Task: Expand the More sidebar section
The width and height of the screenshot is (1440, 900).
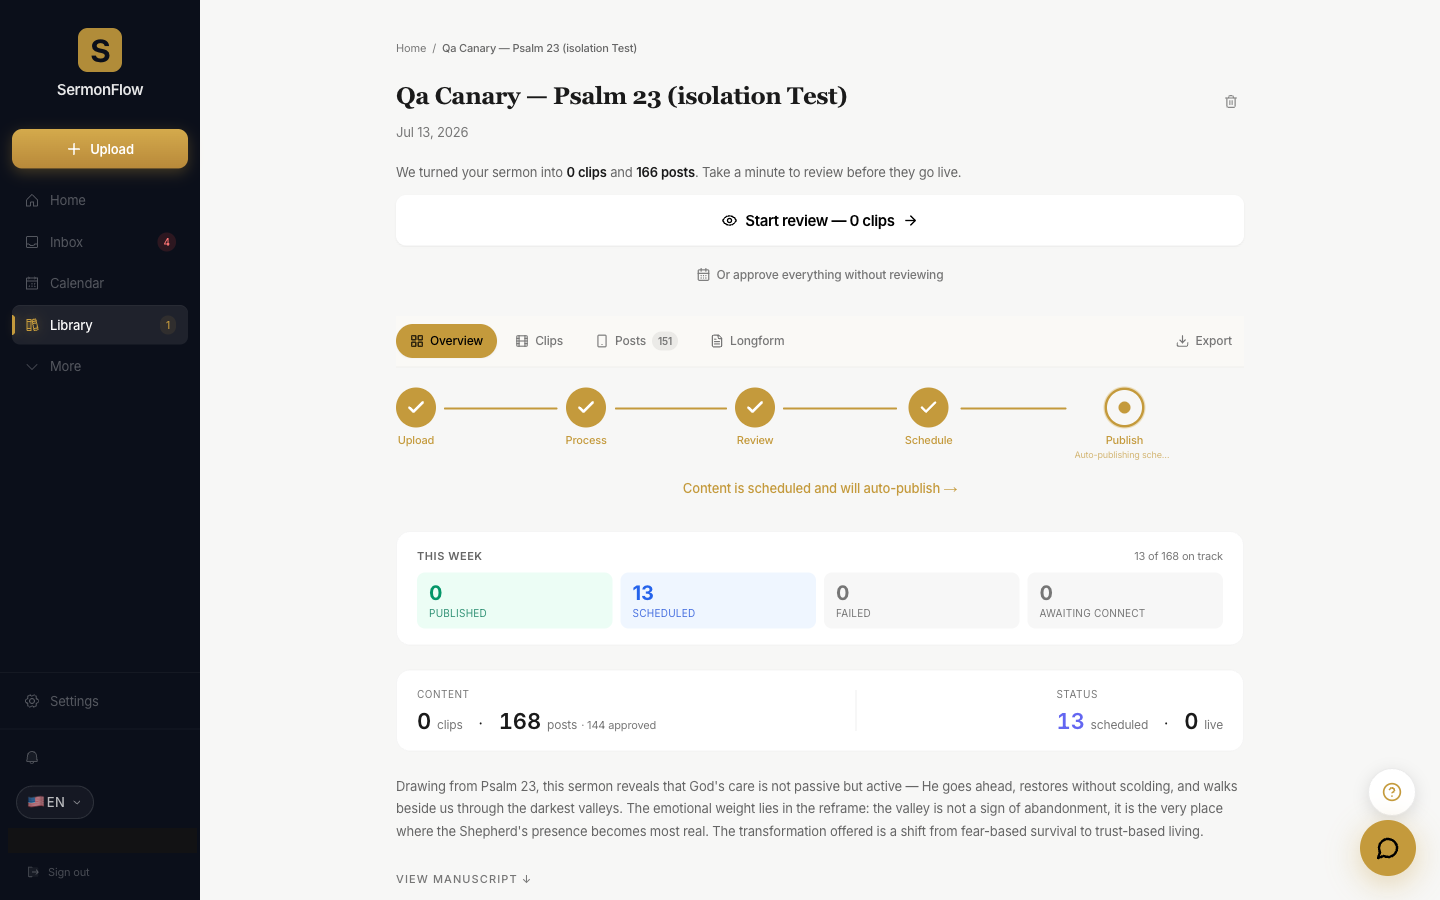Action: [100, 366]
